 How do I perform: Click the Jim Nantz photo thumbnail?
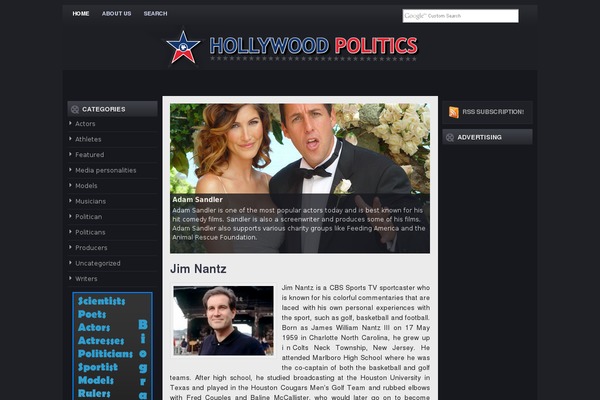click(223, 321)
